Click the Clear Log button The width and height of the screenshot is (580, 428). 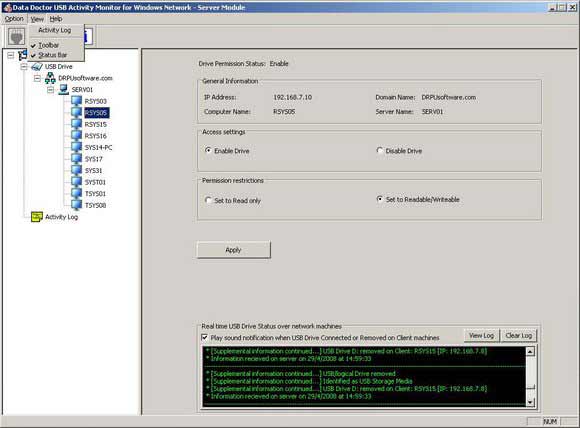point(519,336)
